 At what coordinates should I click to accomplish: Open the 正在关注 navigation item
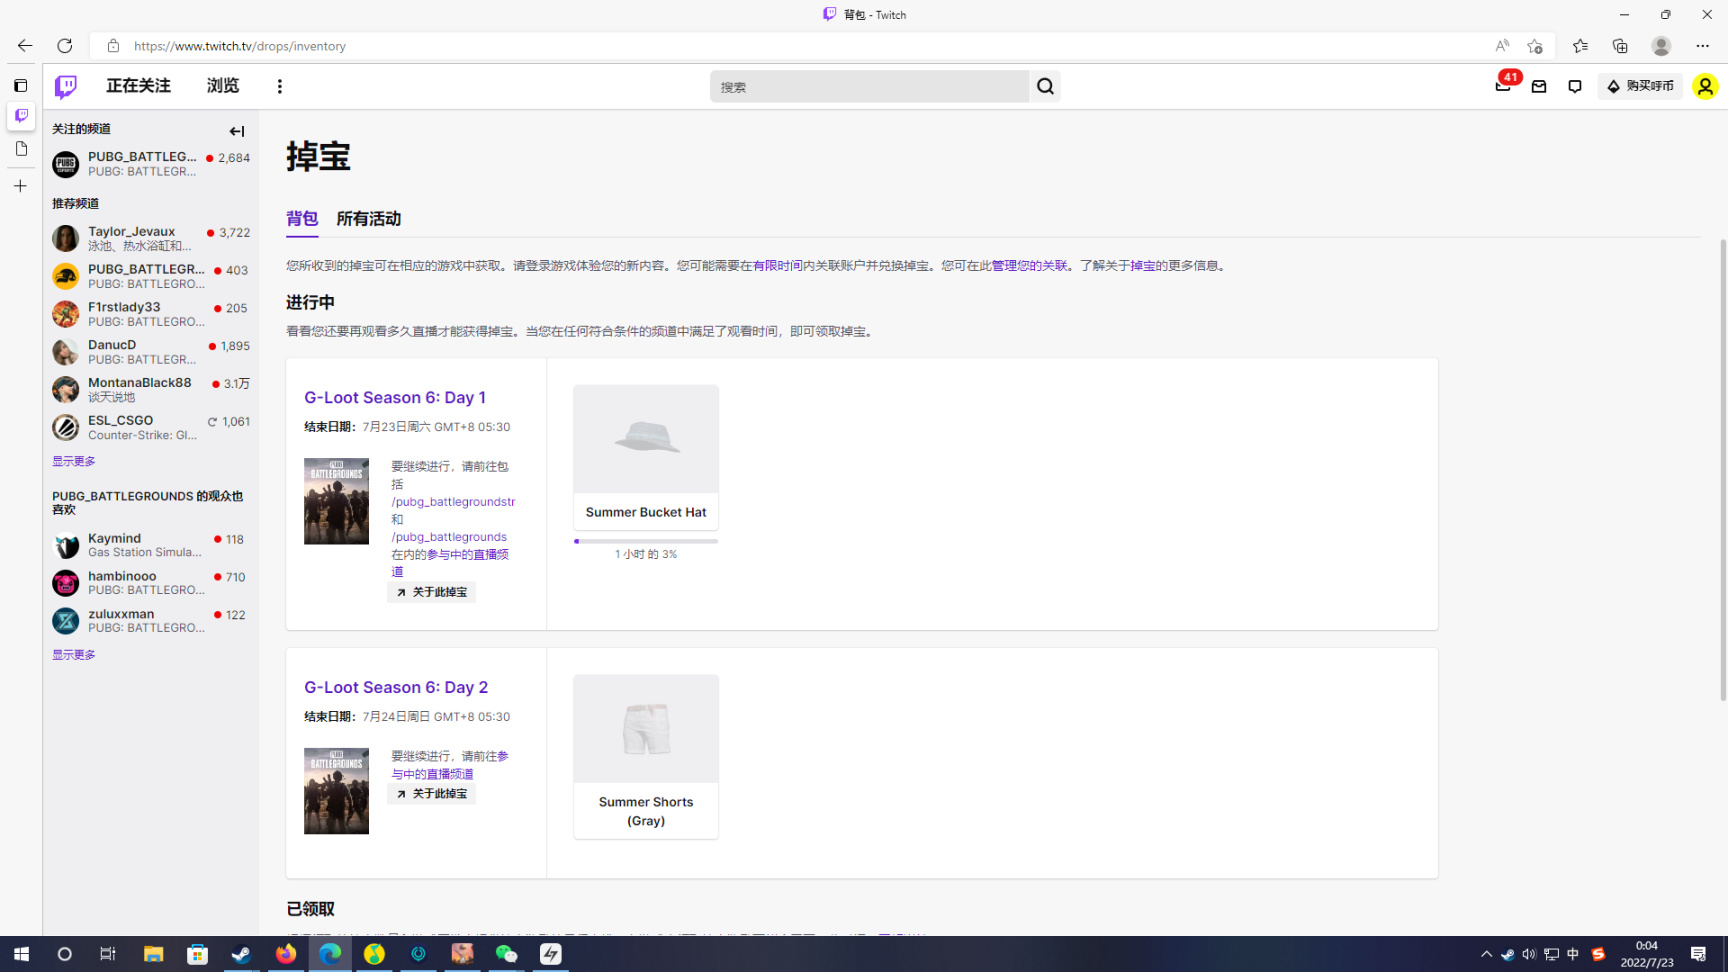(138, 86)
